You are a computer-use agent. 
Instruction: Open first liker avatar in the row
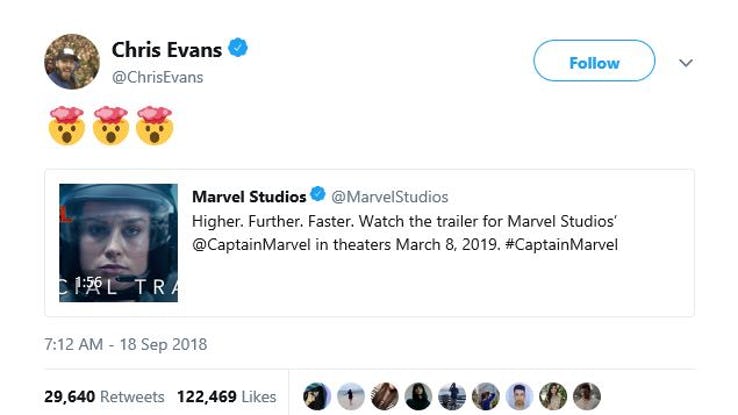tap(316, 397)
